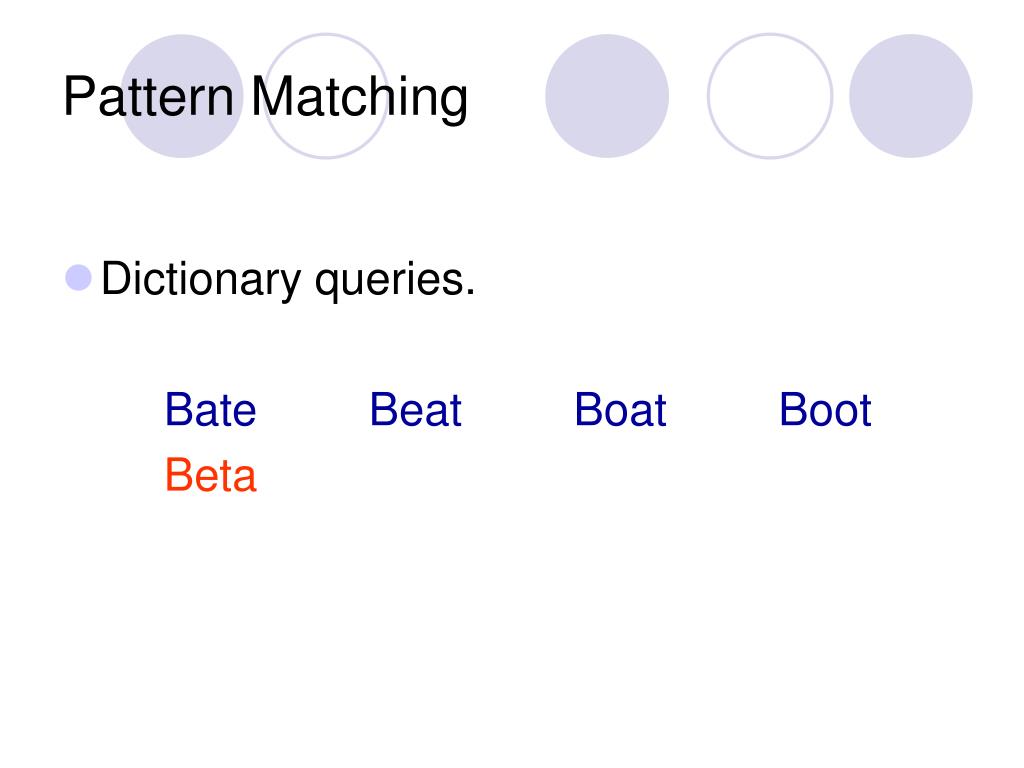1024x768 pixels.
Task: Click the word "Matching" in the title
Action: [359, 98]
